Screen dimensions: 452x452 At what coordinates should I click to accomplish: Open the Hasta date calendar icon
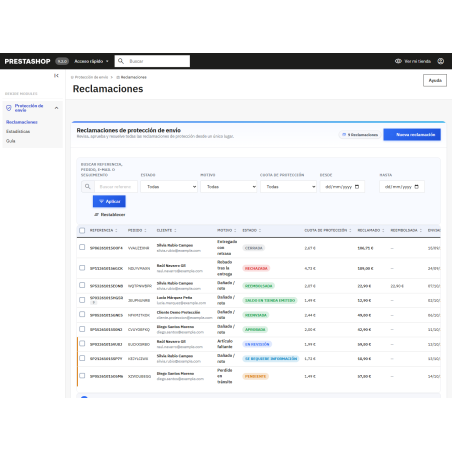point(416,187)
